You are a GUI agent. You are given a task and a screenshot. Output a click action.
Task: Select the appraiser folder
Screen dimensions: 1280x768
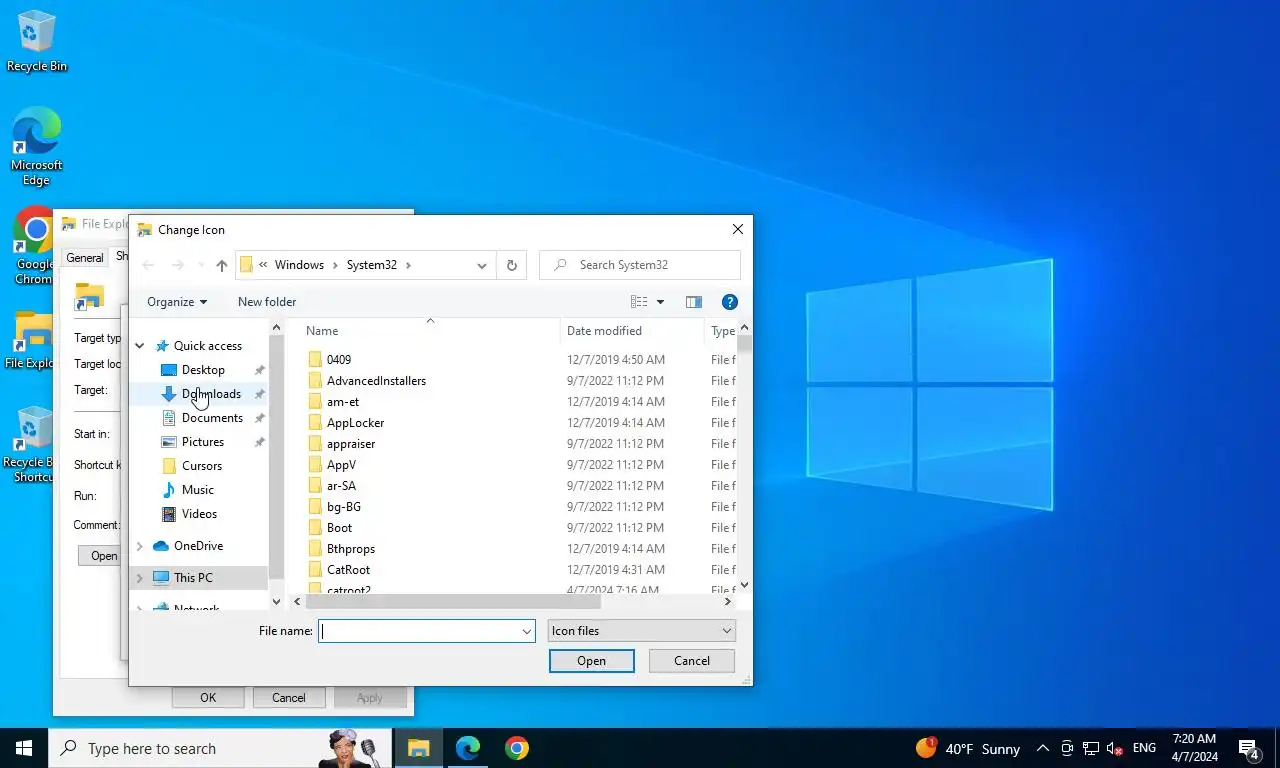click(x=351, y=444)
